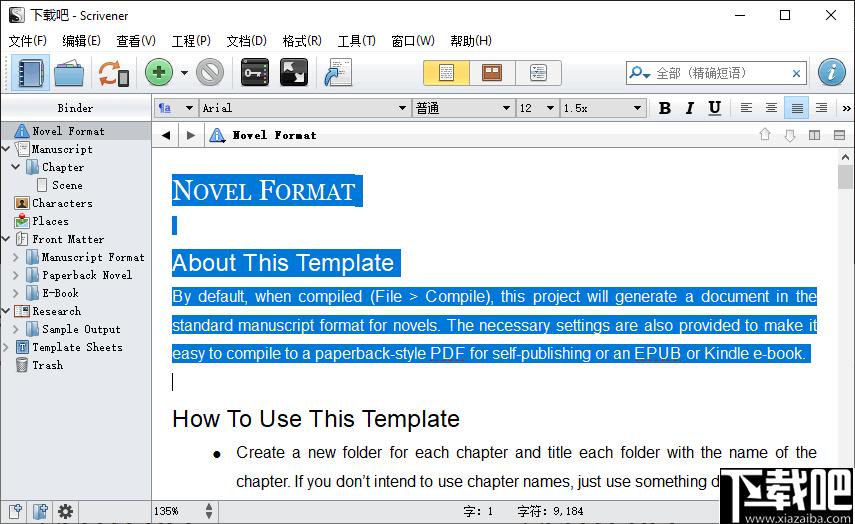Select the Scene document
Image resolution: width=855 pixels, height=524 pixels.
pos(67,185)
